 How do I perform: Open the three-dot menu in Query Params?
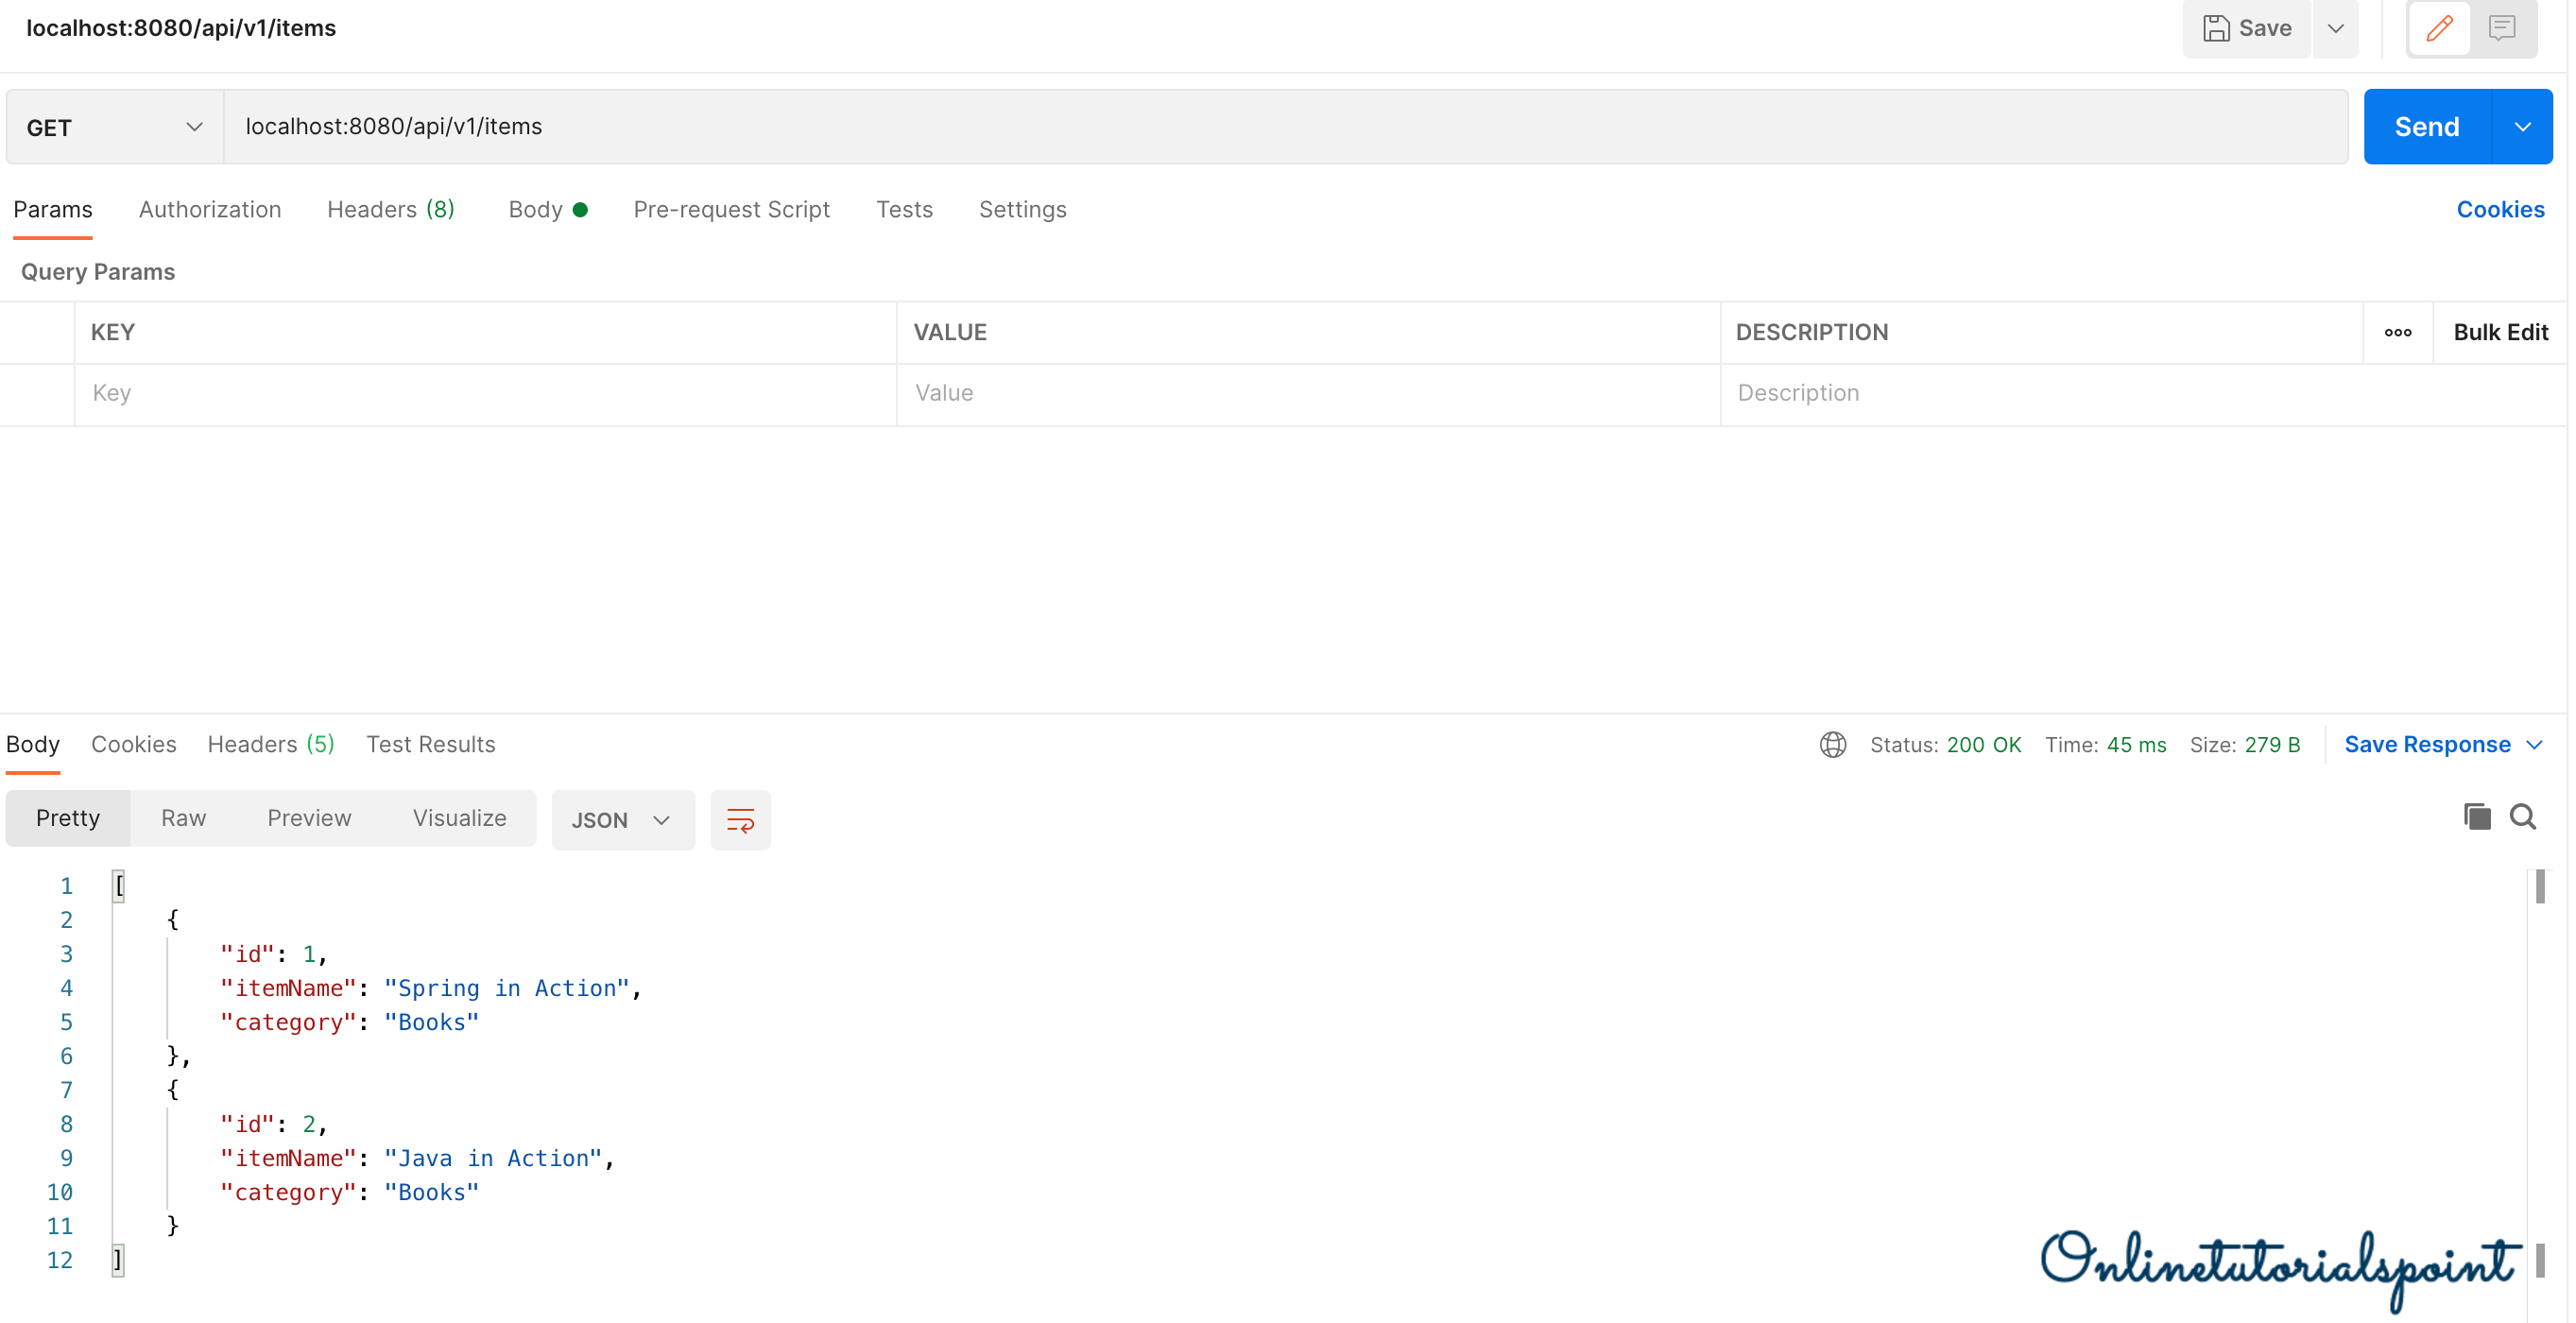tap(2397, 332)
